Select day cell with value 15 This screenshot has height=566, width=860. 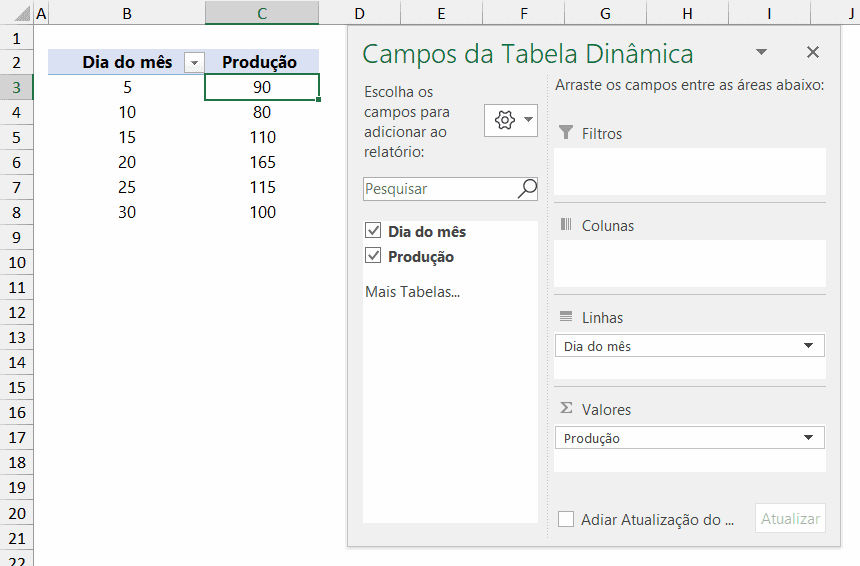127,137
